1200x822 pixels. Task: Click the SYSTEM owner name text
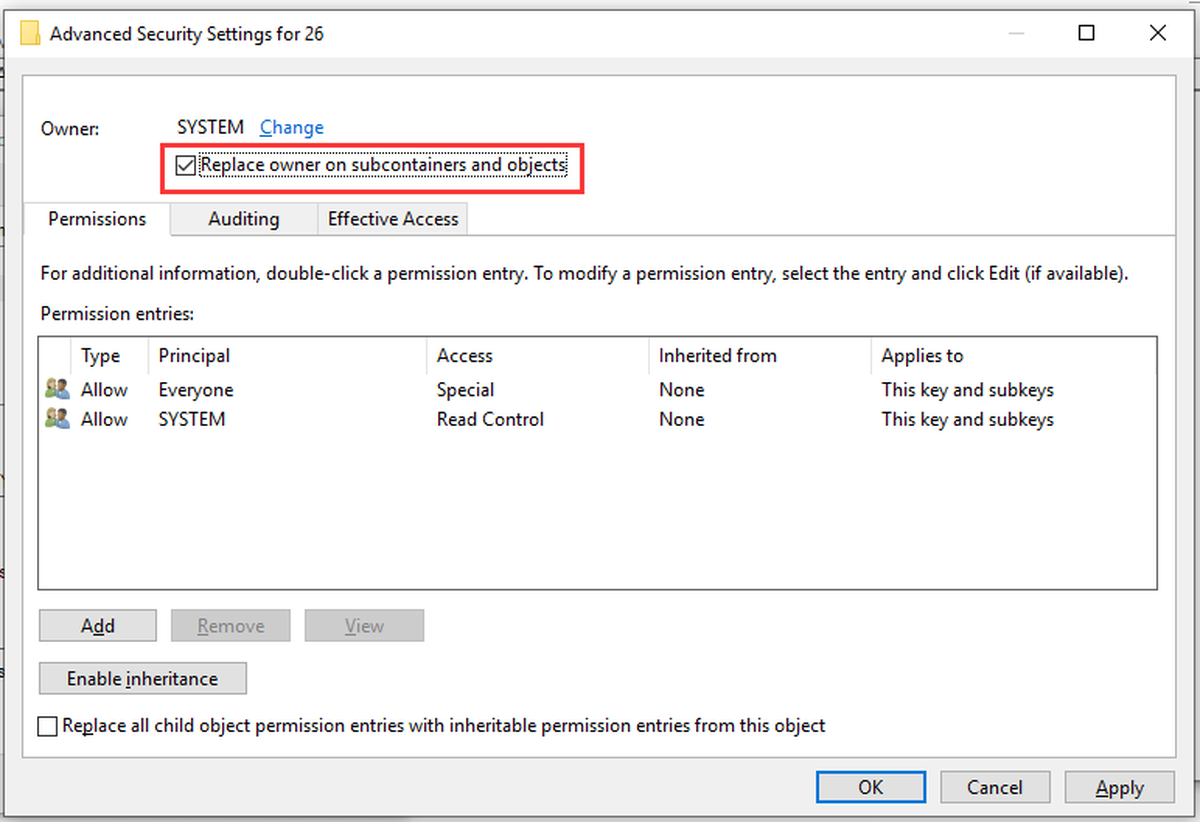coord(211,127)
